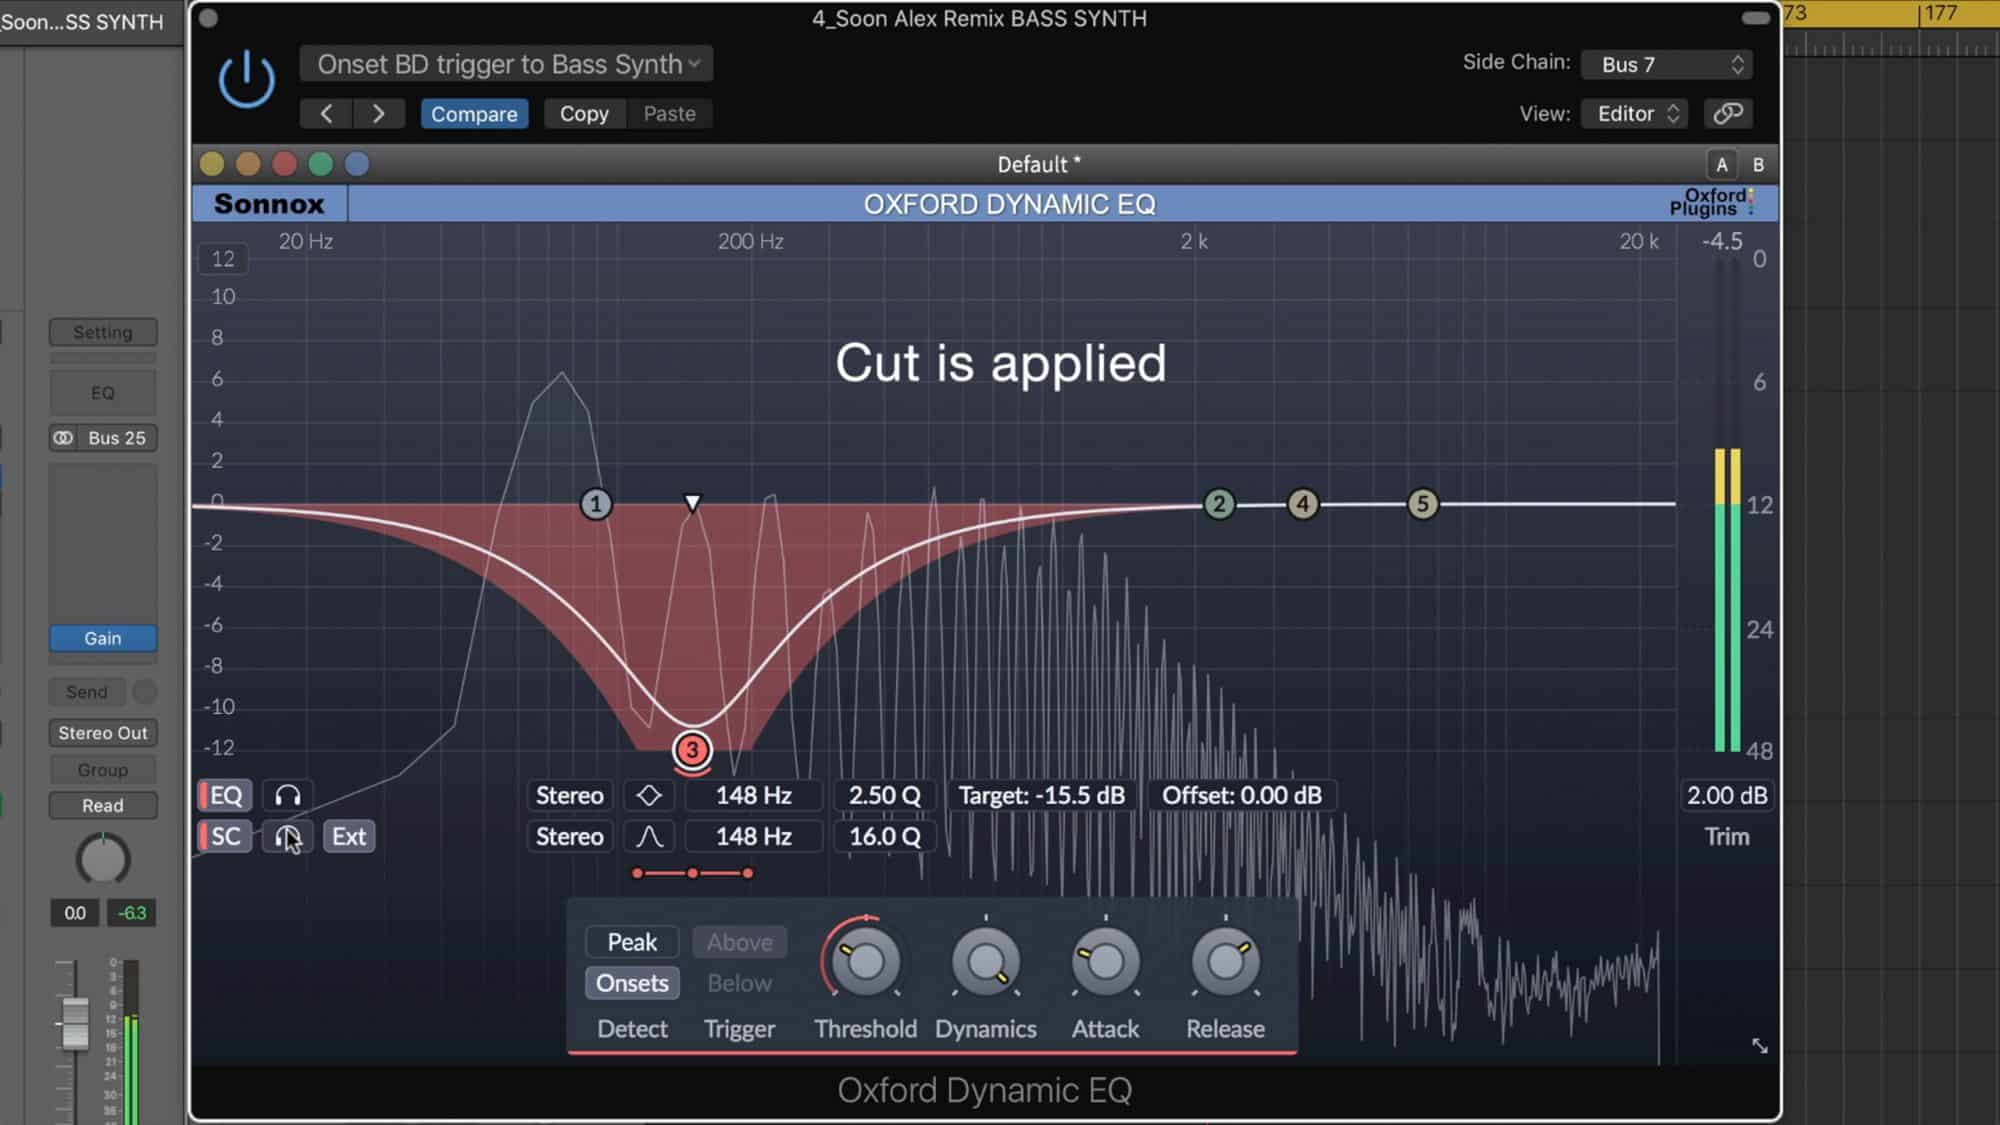Open the Side Chain Bus 7 dropdown
Screen dimensions: 2000x1125
pyautogui.click(x=1666, y=65)
